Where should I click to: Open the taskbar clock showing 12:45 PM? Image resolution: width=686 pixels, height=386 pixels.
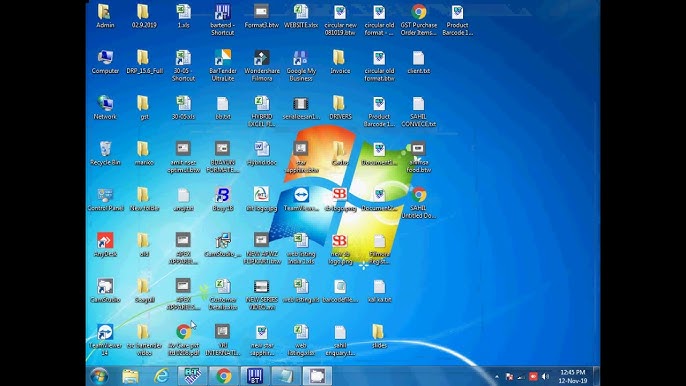click(573, 376)
